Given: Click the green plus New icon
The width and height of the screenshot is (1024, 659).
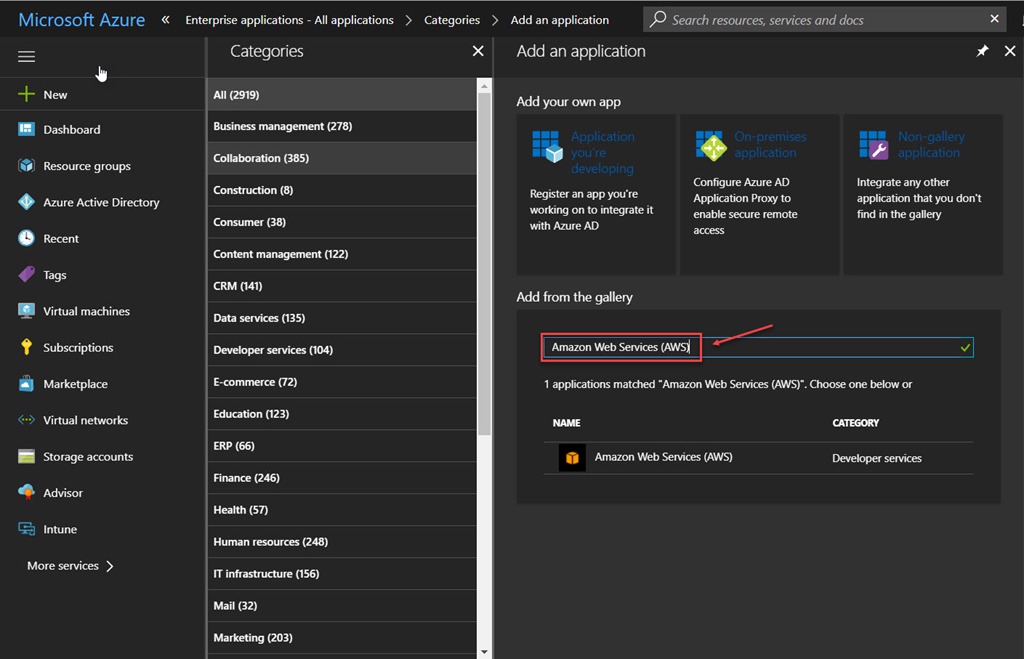Looking at the screenshot, I should [x=26, y=94].
